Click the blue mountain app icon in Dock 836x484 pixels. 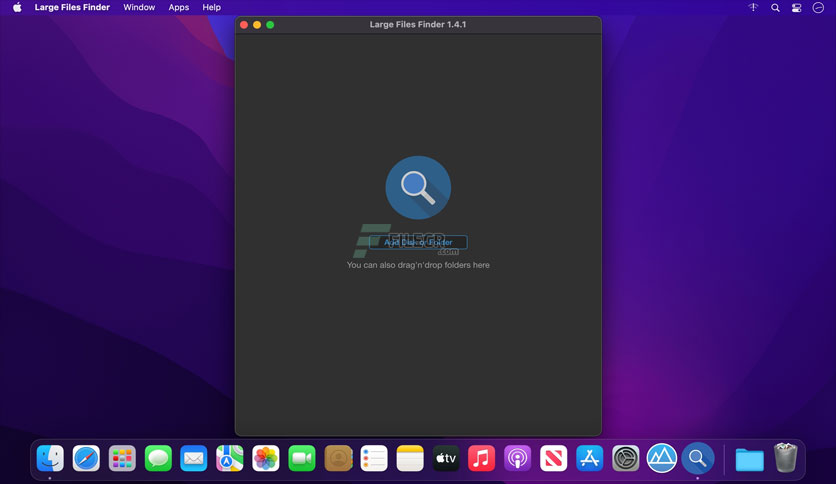662,458
